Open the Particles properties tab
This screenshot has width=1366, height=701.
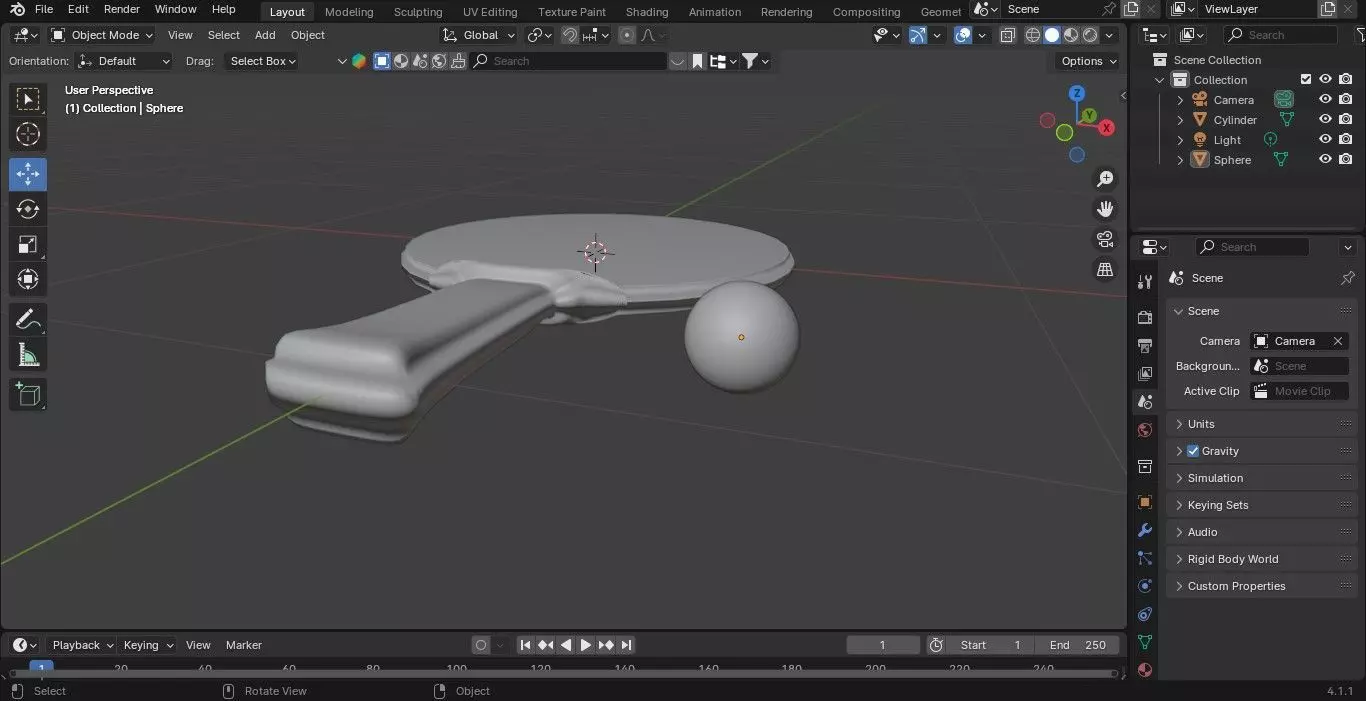[x=1145, y=558]
